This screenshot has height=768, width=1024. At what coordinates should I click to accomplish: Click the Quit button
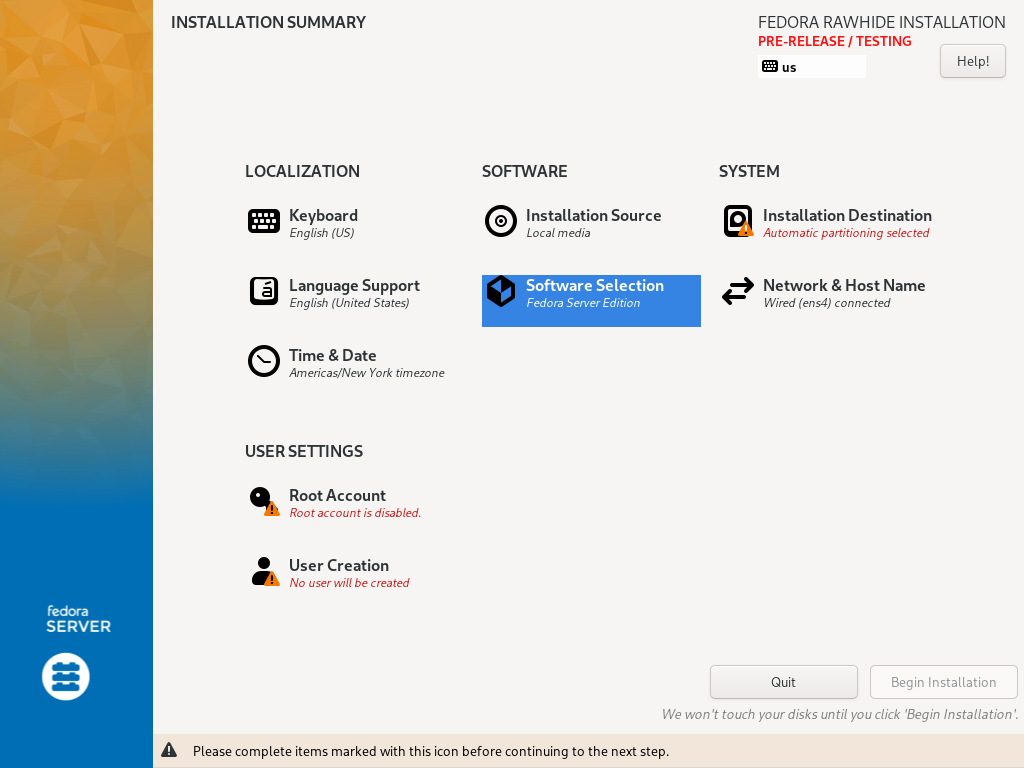[783, 682]
